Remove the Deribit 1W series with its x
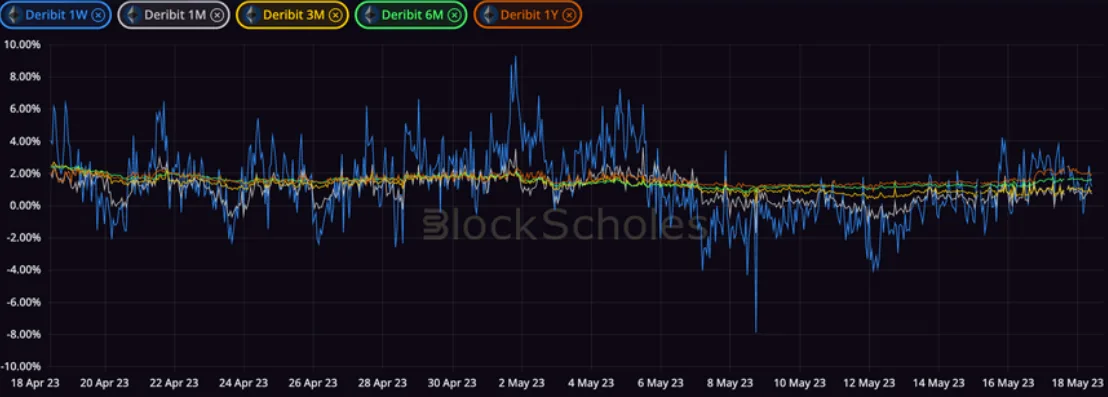The width and height of the screenshot is (1108, 397). coord(98,14)
